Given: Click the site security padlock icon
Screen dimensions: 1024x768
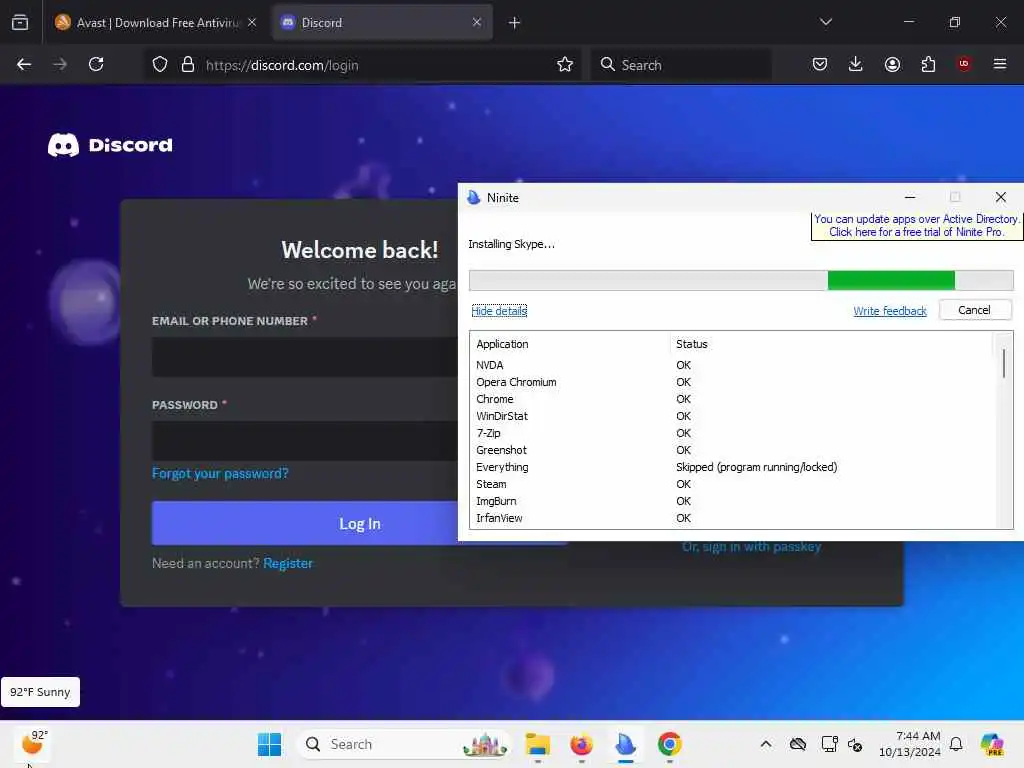Looking at the screenshot, I should click(x=188, y=65).
